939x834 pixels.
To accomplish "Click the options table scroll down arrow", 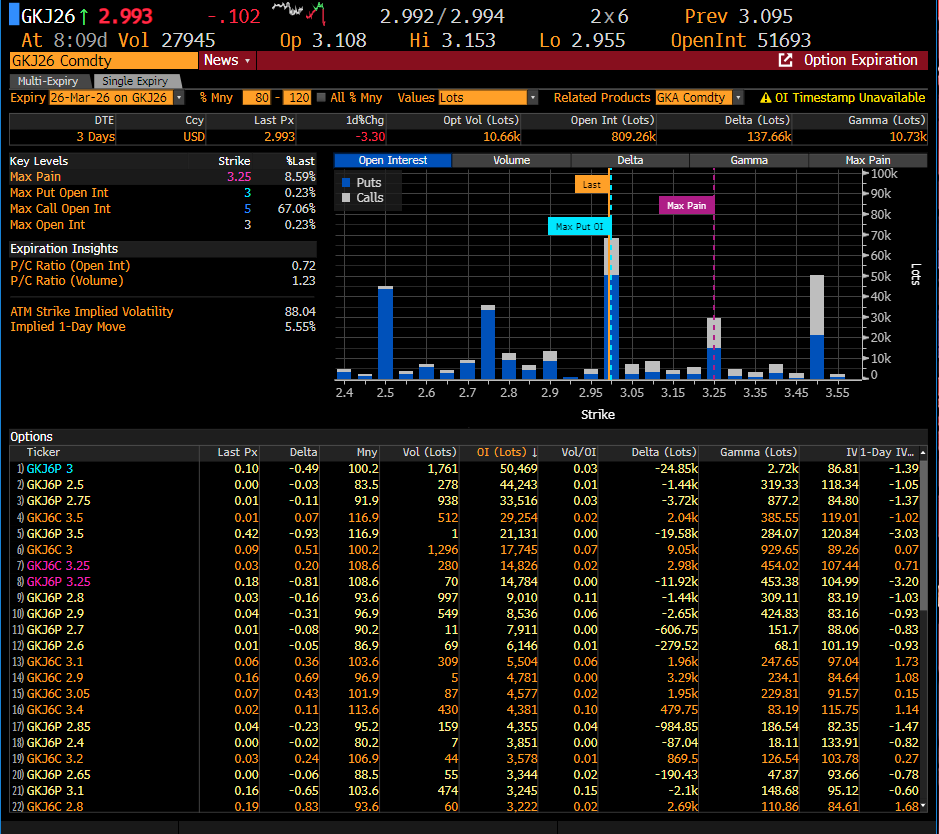I will point(923,806).
